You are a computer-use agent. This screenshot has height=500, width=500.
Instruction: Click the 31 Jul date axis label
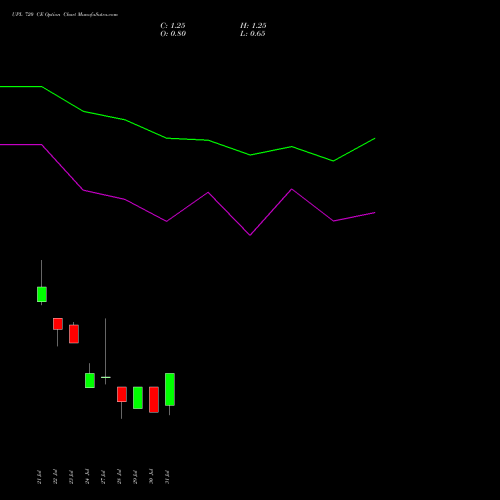click(167, 477)
